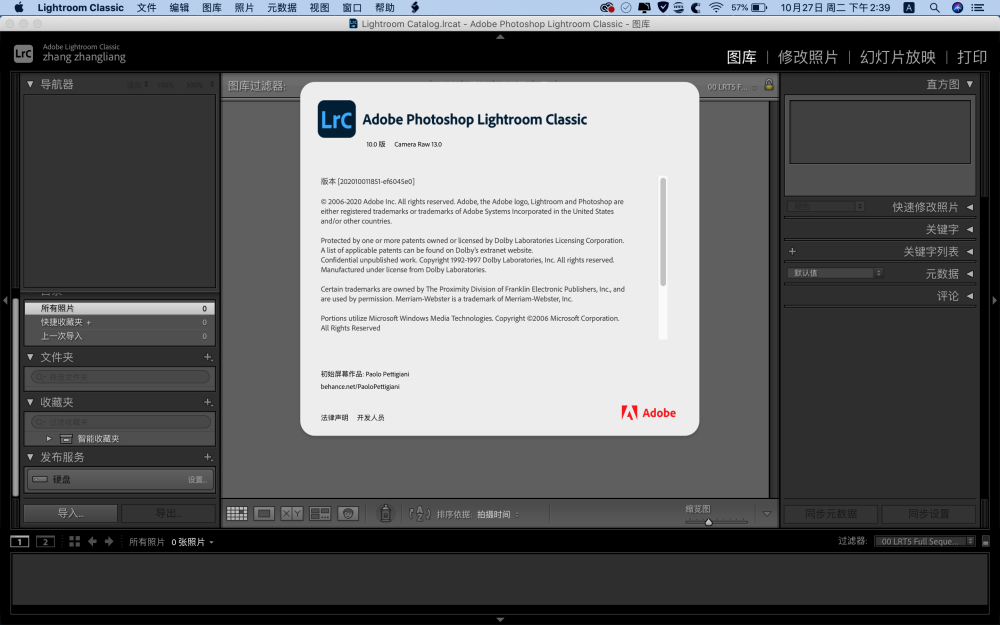
Task: Hide the right panel group with edge arrow
Action: (x=994, y=300)
